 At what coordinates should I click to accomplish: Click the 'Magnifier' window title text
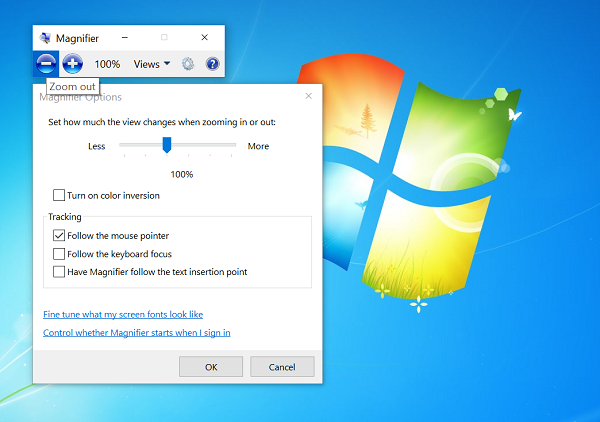[77, 38]
